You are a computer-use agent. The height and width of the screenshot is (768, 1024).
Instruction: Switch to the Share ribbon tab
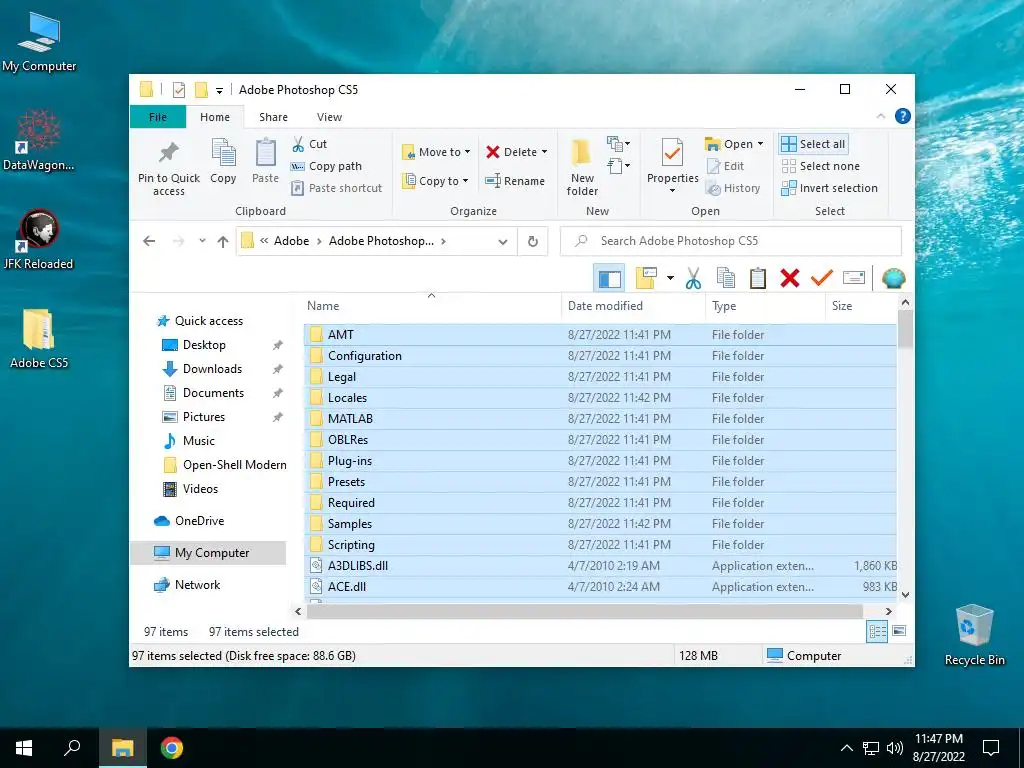pyautogui.click(x=273, y=117)
